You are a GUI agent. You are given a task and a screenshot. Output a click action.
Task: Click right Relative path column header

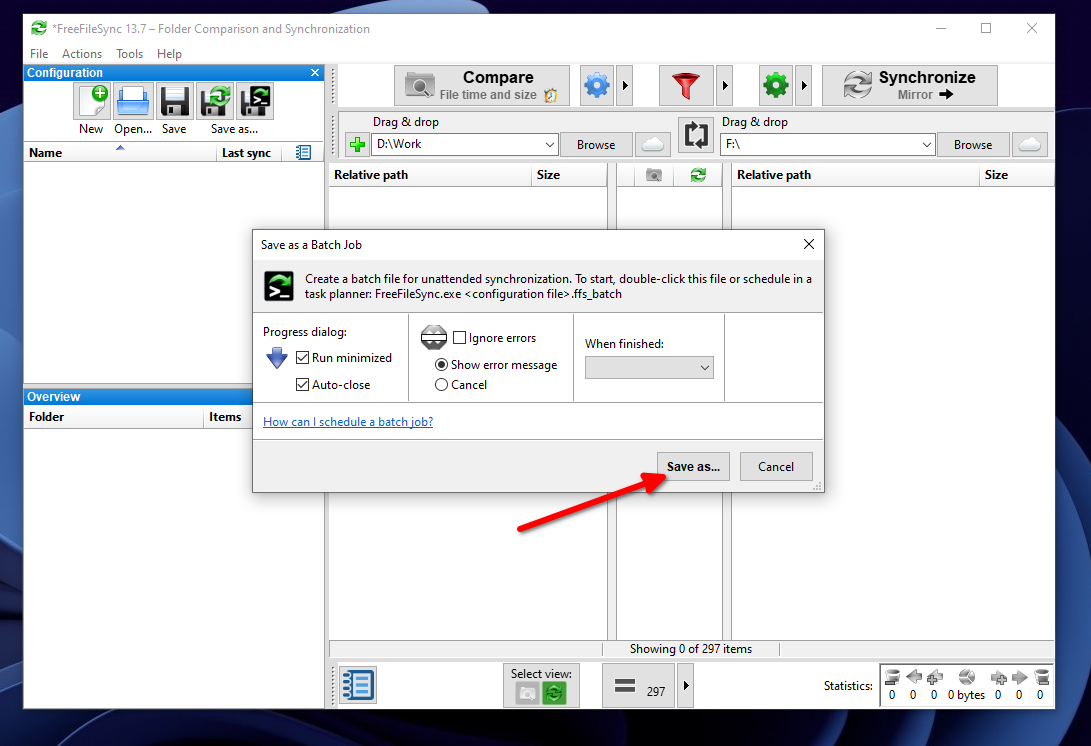pos(856,175)
